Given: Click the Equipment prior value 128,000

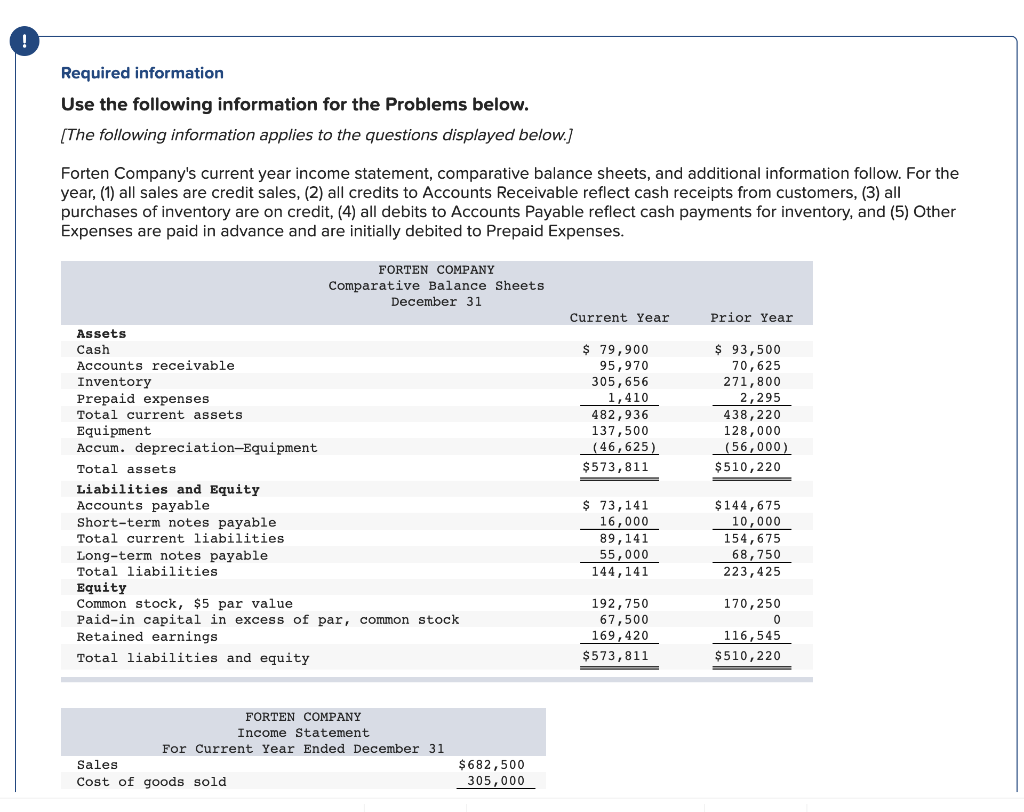Looking at the screenshot, I should [752, 431].
